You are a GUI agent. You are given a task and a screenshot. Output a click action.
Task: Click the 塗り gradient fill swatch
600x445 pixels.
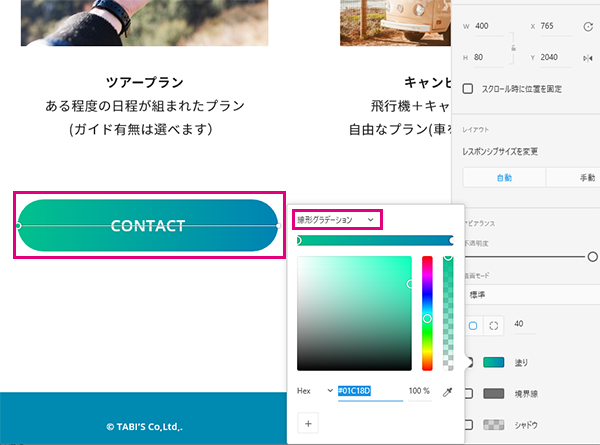click(495, 362)
